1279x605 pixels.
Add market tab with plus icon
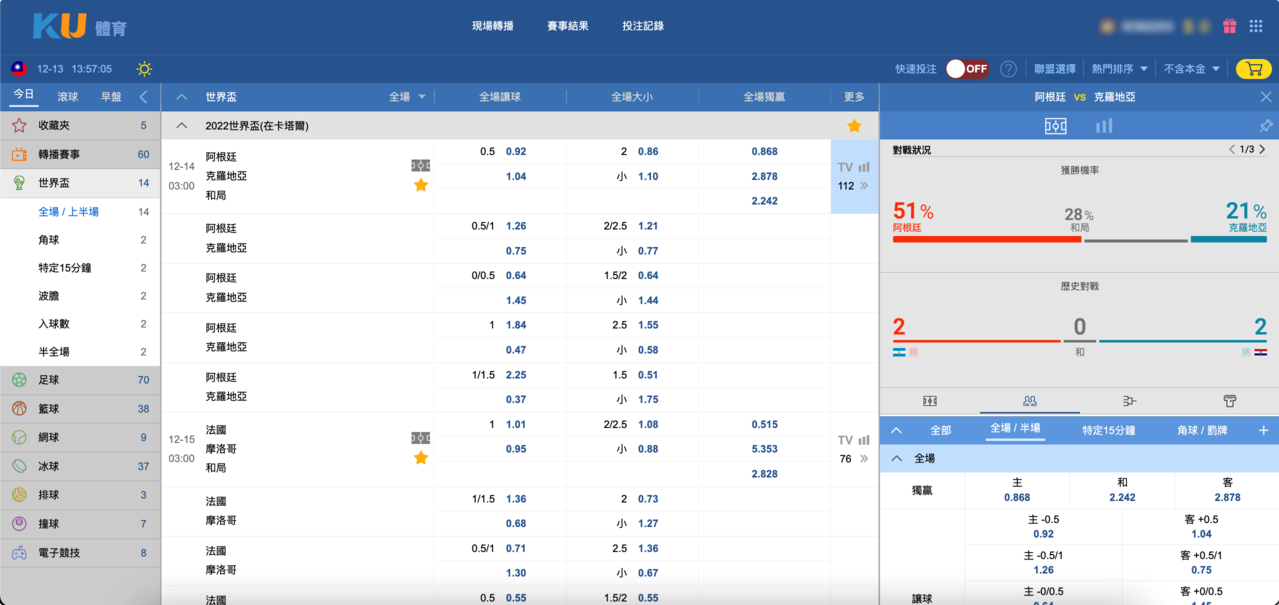(1263, 430)
